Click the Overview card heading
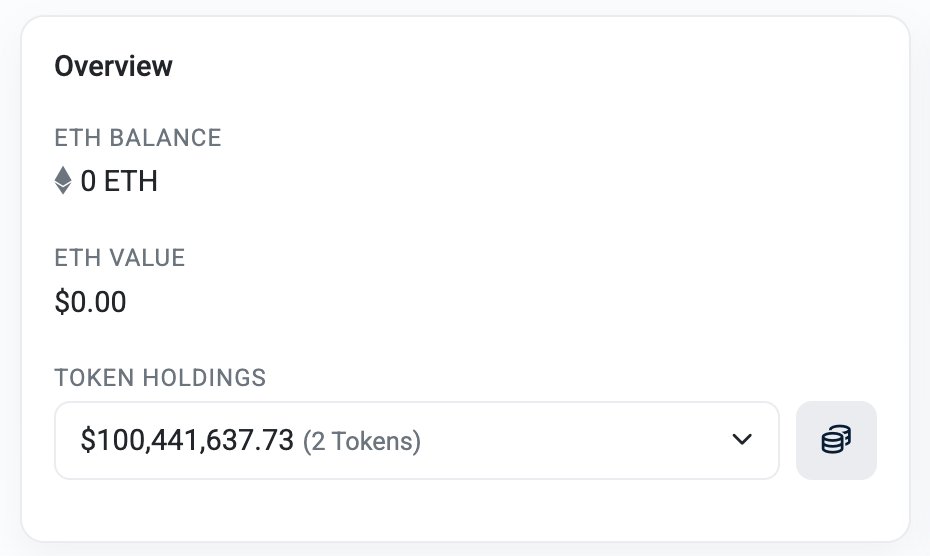The image size is (930, 556). [x=113, y=66]
